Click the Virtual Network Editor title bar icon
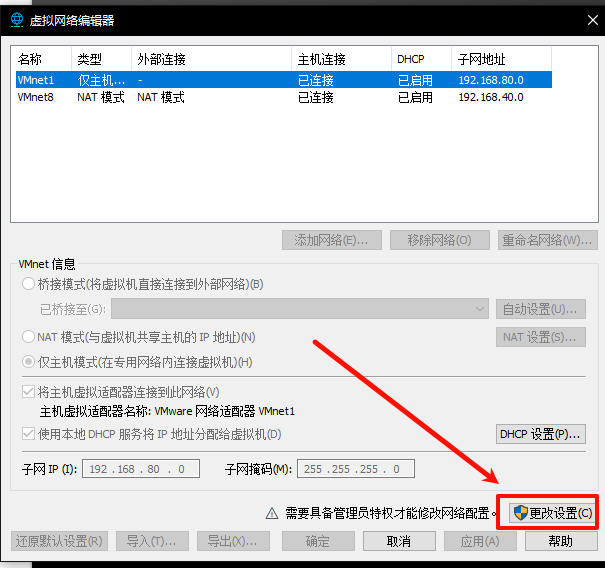The height and width of the screenshot is (568, 605). (x=17, y=20)
